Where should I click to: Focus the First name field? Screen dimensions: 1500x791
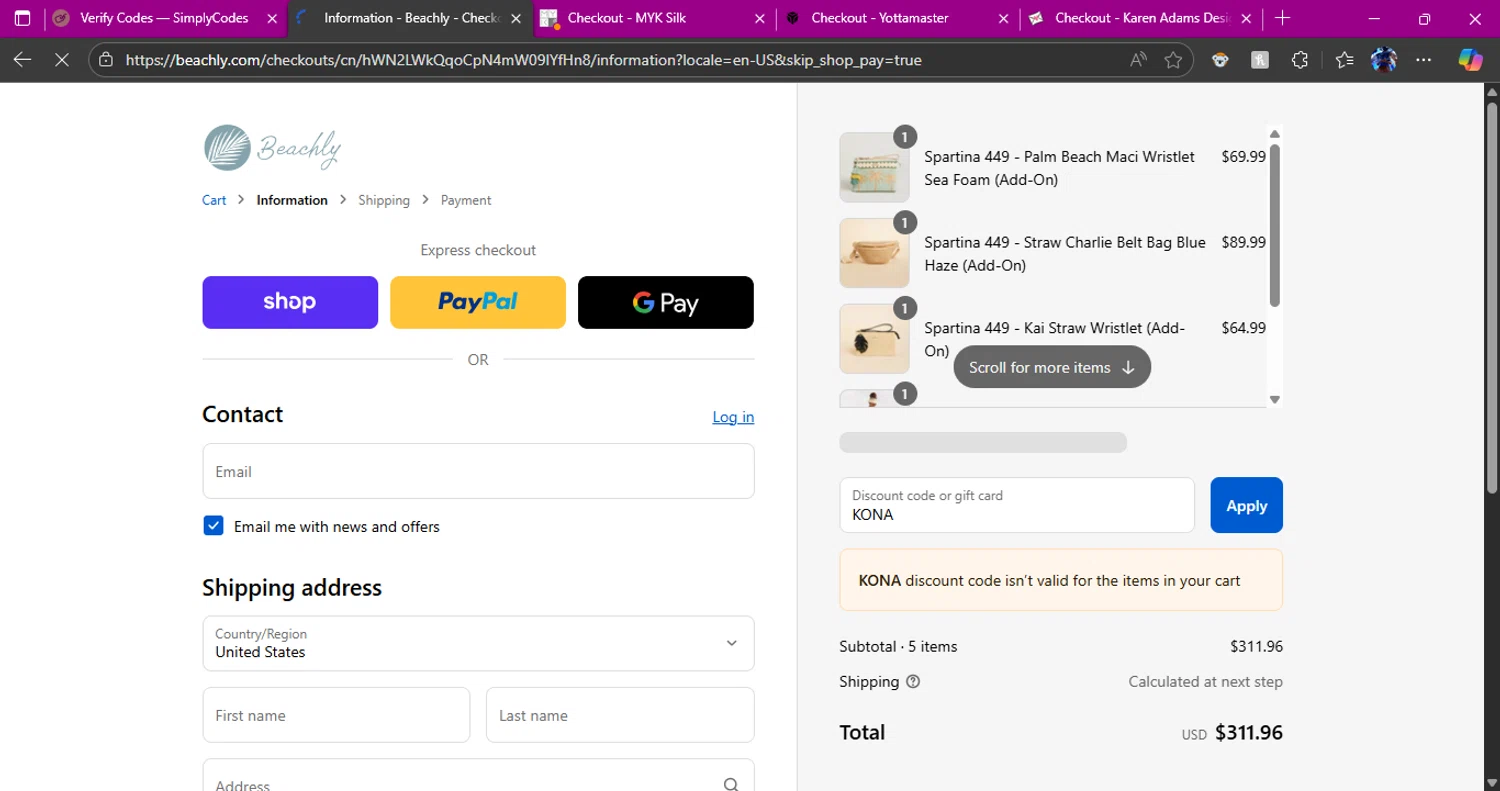click(x=336, y=715)
